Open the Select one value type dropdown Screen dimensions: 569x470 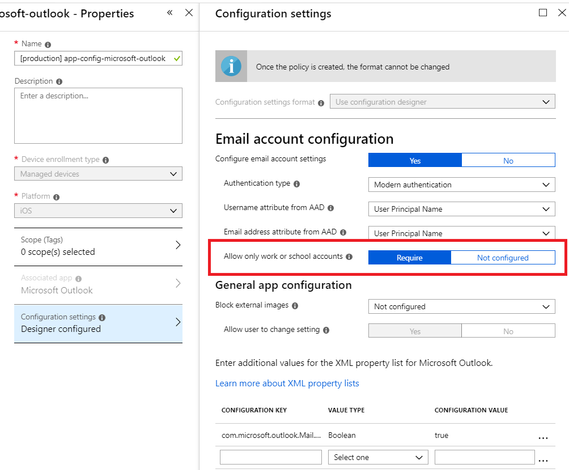pos(378,457)
